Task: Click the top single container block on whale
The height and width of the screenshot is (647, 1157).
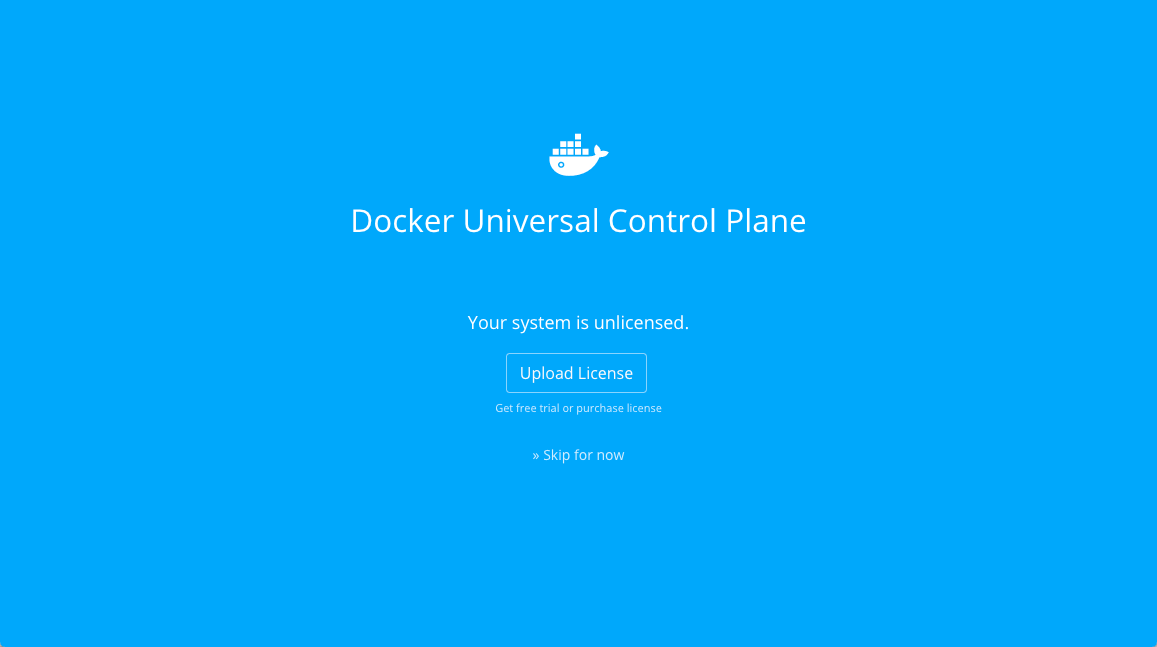Action: coord(578,137)
